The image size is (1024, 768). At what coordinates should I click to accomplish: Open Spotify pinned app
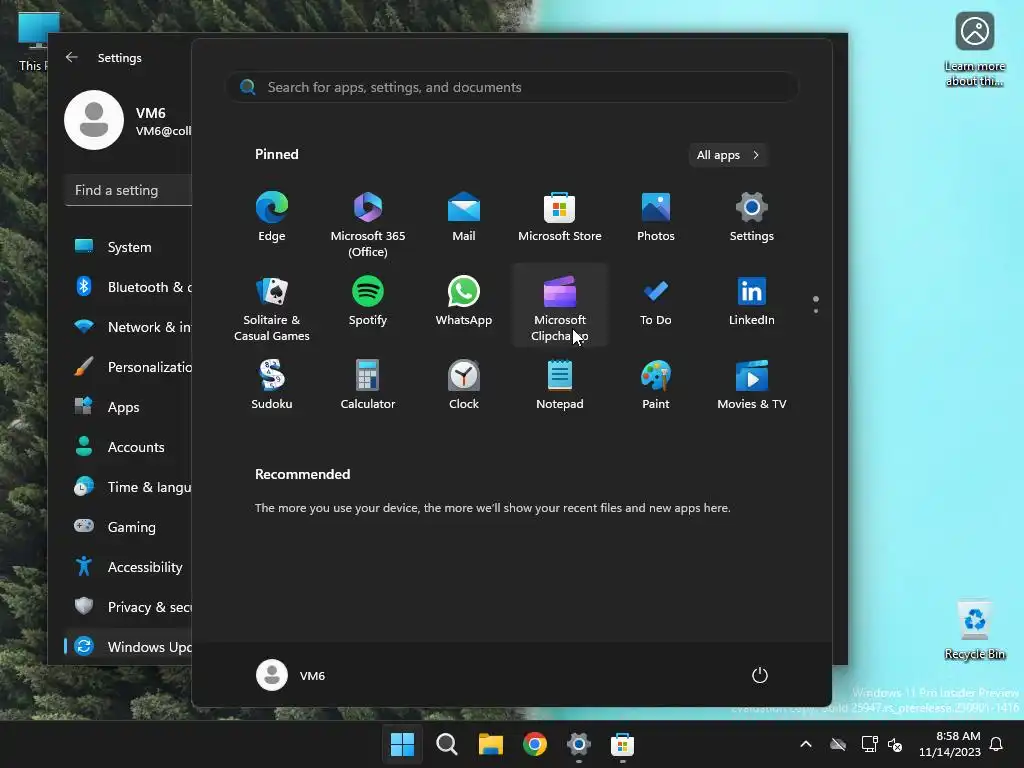point(368,301)
